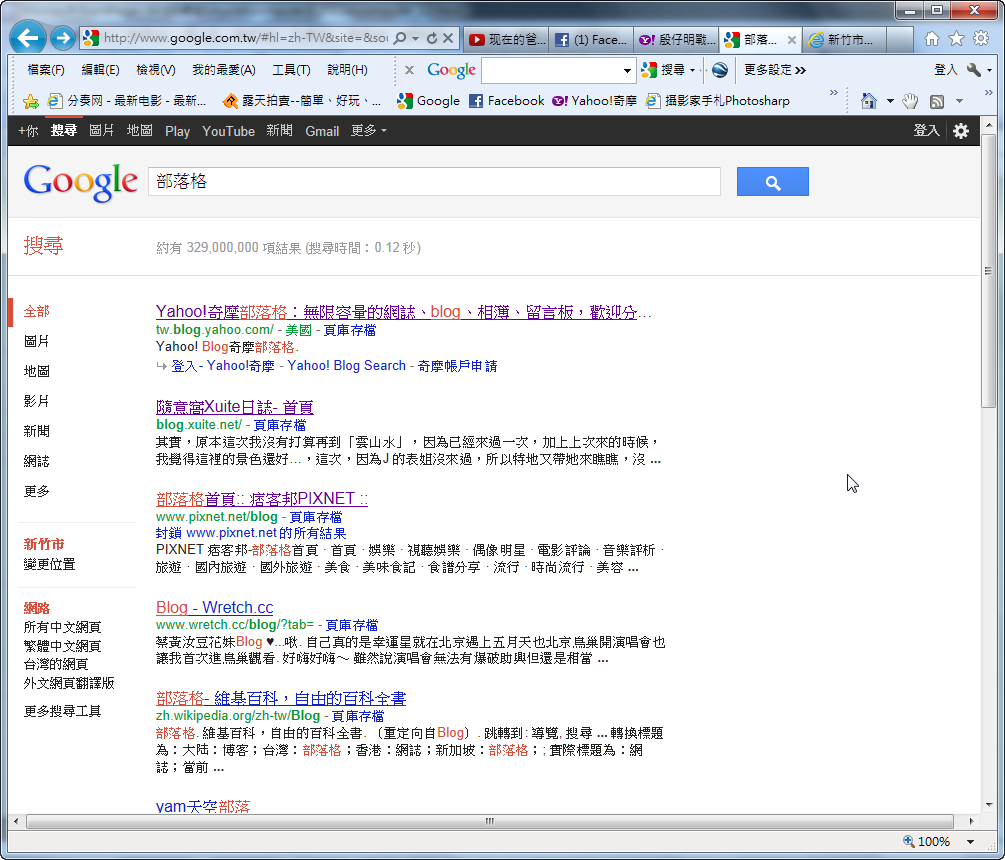Switch to the (1) Face... tab
Viewport: 1005px width, 860px height.
591,40
